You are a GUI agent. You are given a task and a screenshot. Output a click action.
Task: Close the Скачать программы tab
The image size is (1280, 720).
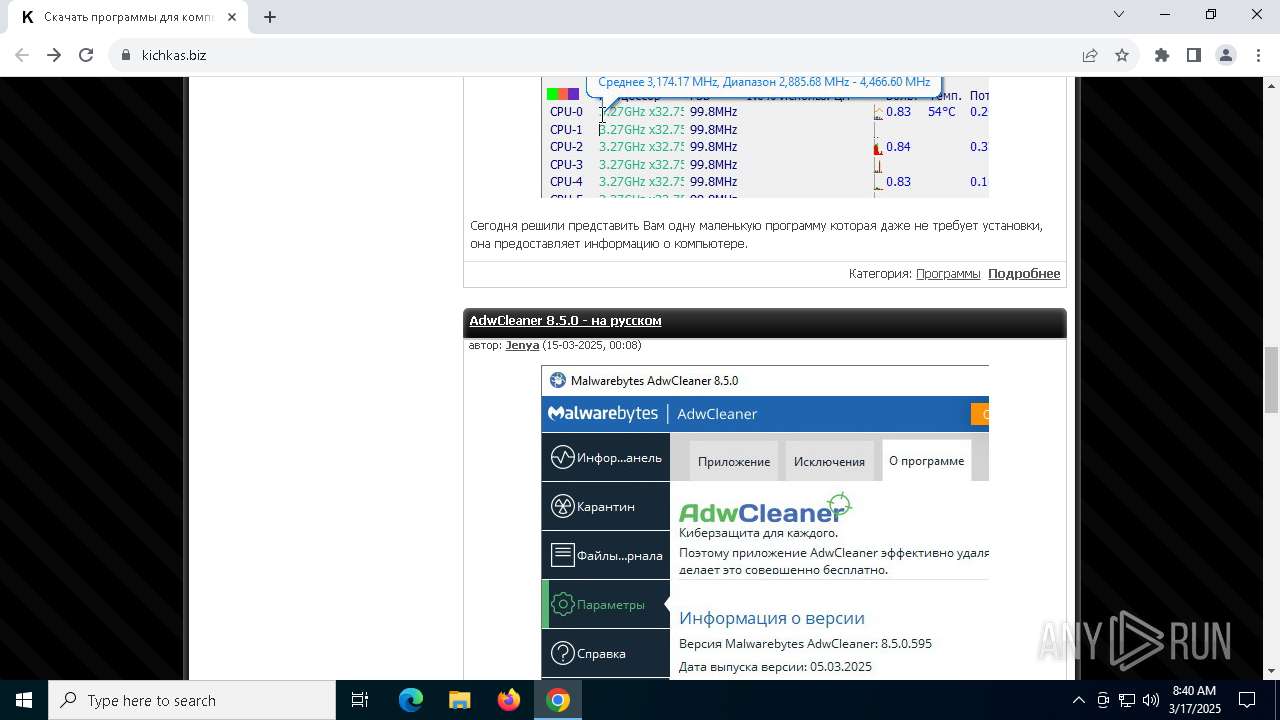pos(232,16)
